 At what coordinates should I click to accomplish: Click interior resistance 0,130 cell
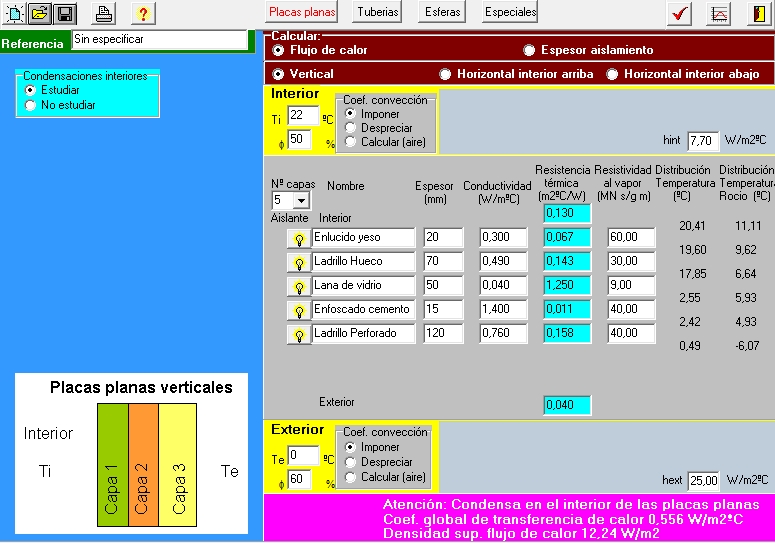pos(567,213)
